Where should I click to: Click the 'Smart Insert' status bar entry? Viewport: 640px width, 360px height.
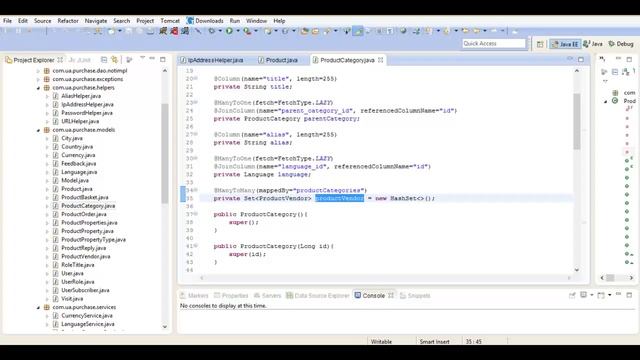(x=434, y=342)
